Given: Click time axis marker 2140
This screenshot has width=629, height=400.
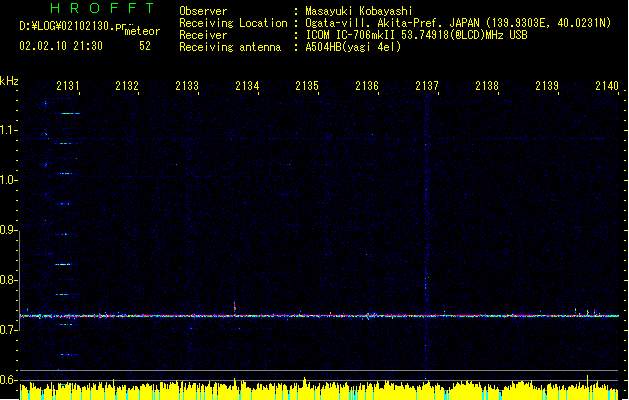Looking at the screenshot, I should click(607, 86).
